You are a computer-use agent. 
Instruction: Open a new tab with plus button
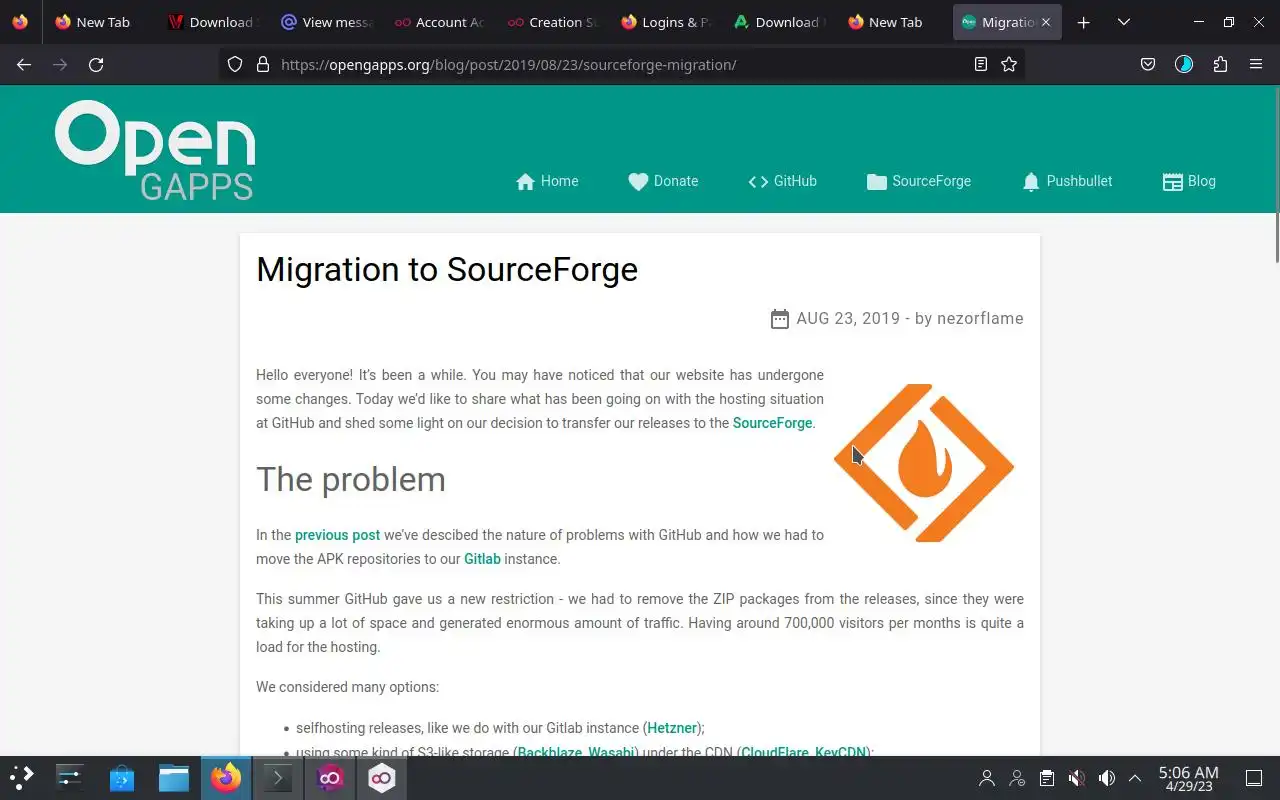pyautogui.click(x=1083, y=22)
